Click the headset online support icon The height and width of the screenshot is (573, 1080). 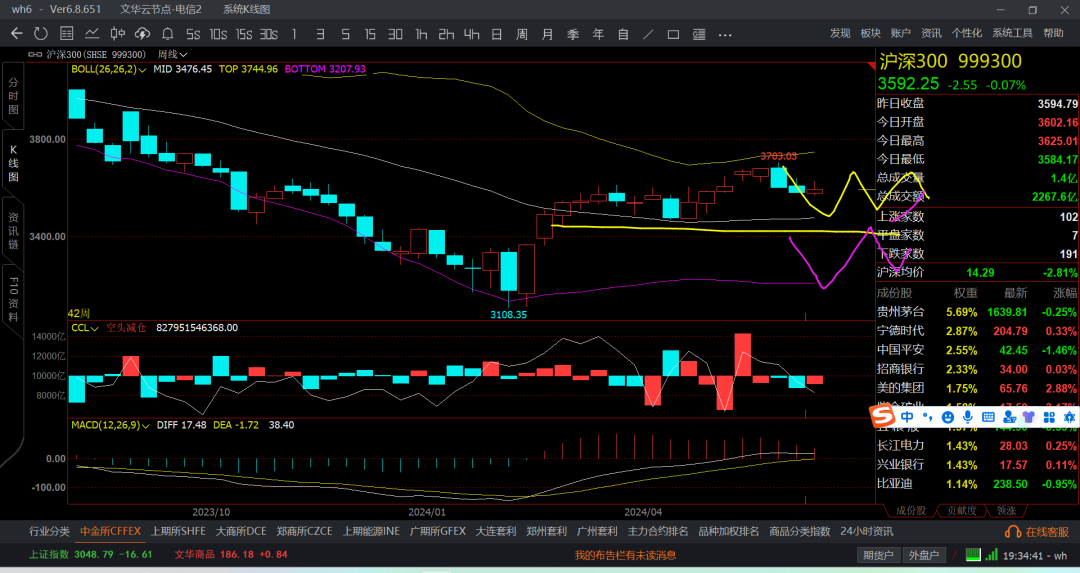pyautogui.click(x=1012, y=532)
